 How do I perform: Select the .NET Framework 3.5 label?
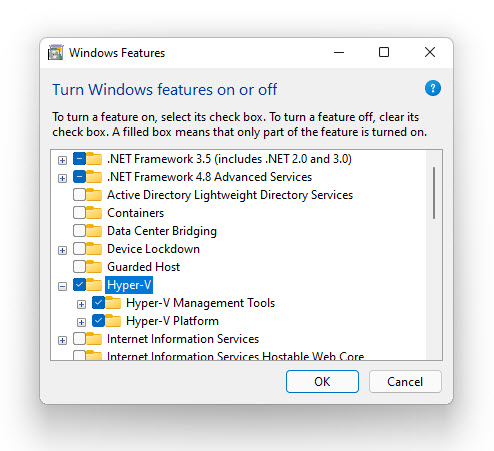(229, 159)
